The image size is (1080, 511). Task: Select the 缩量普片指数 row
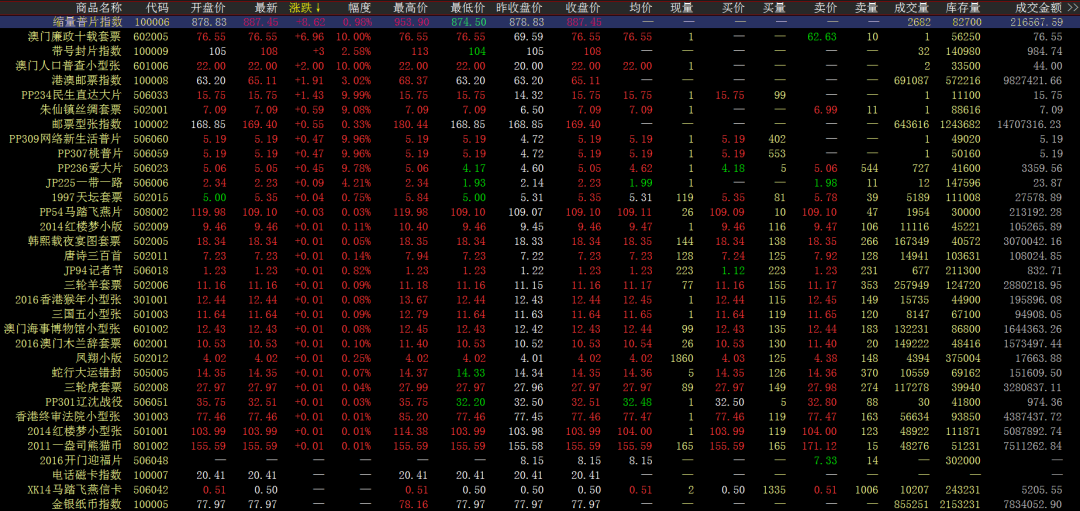(540, 22)
